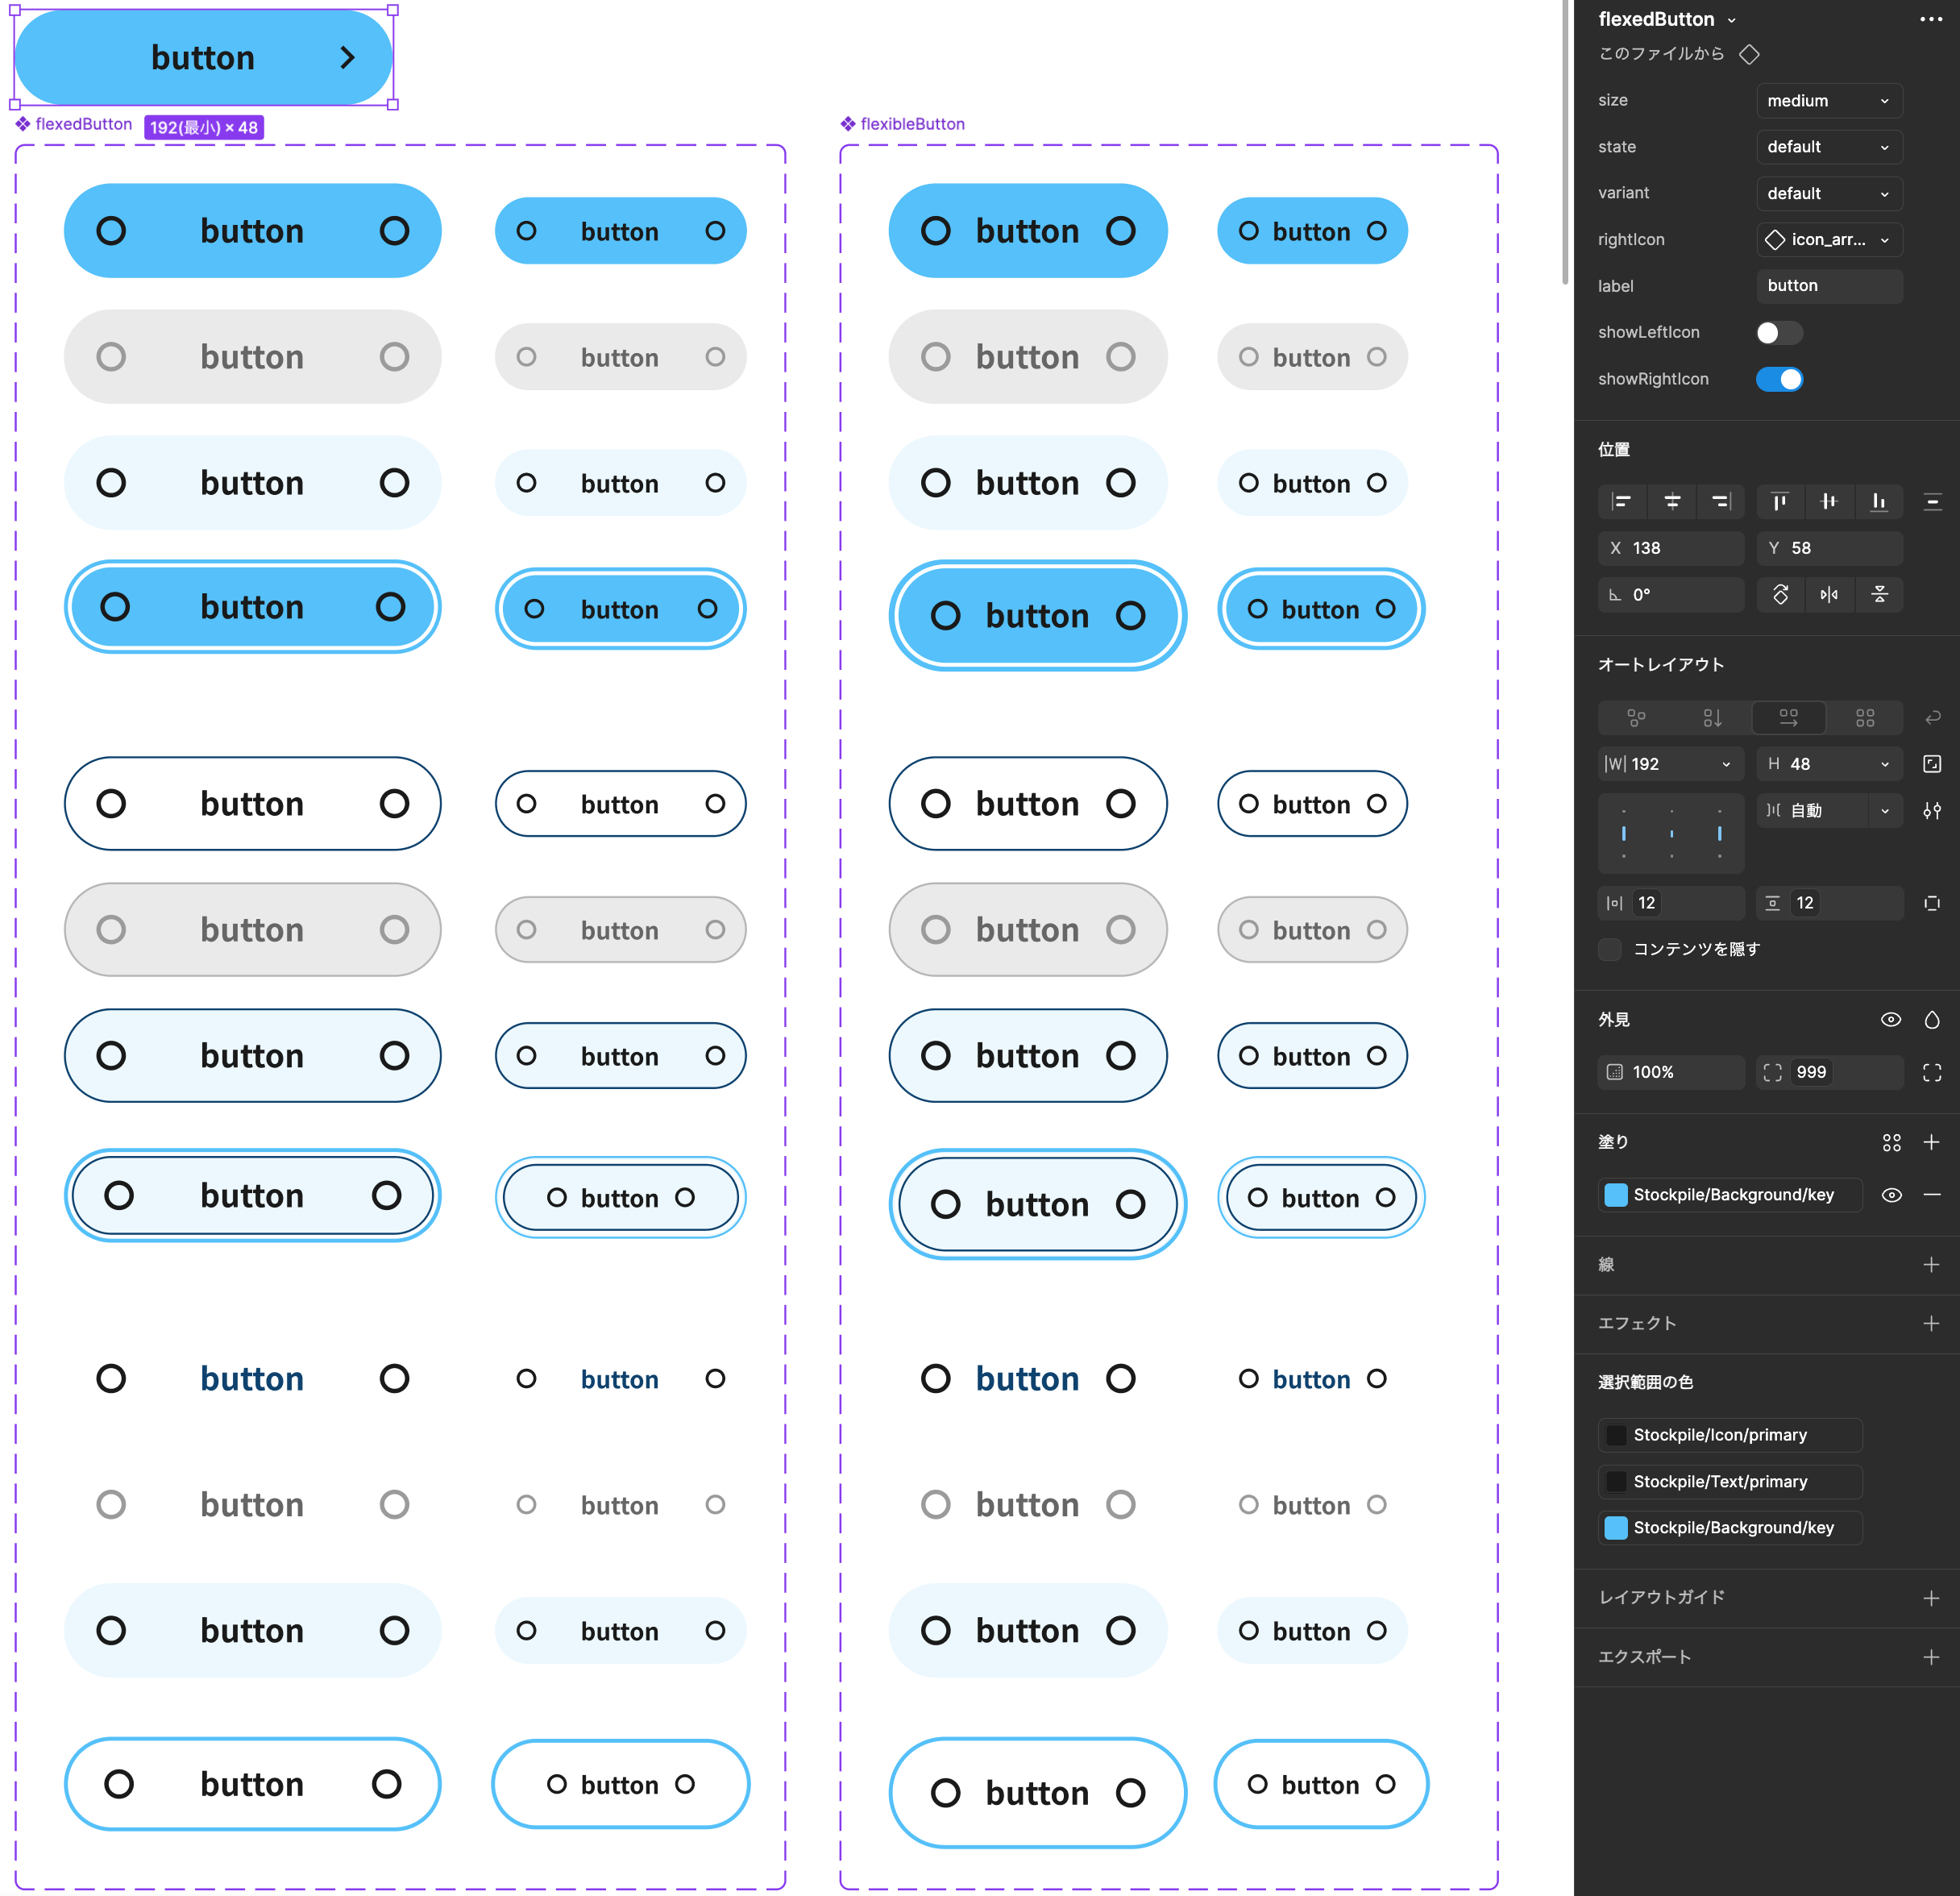1960x1896 pixels.
Task: Click the flexedButton component set label
Action: [x=83, y=124]
